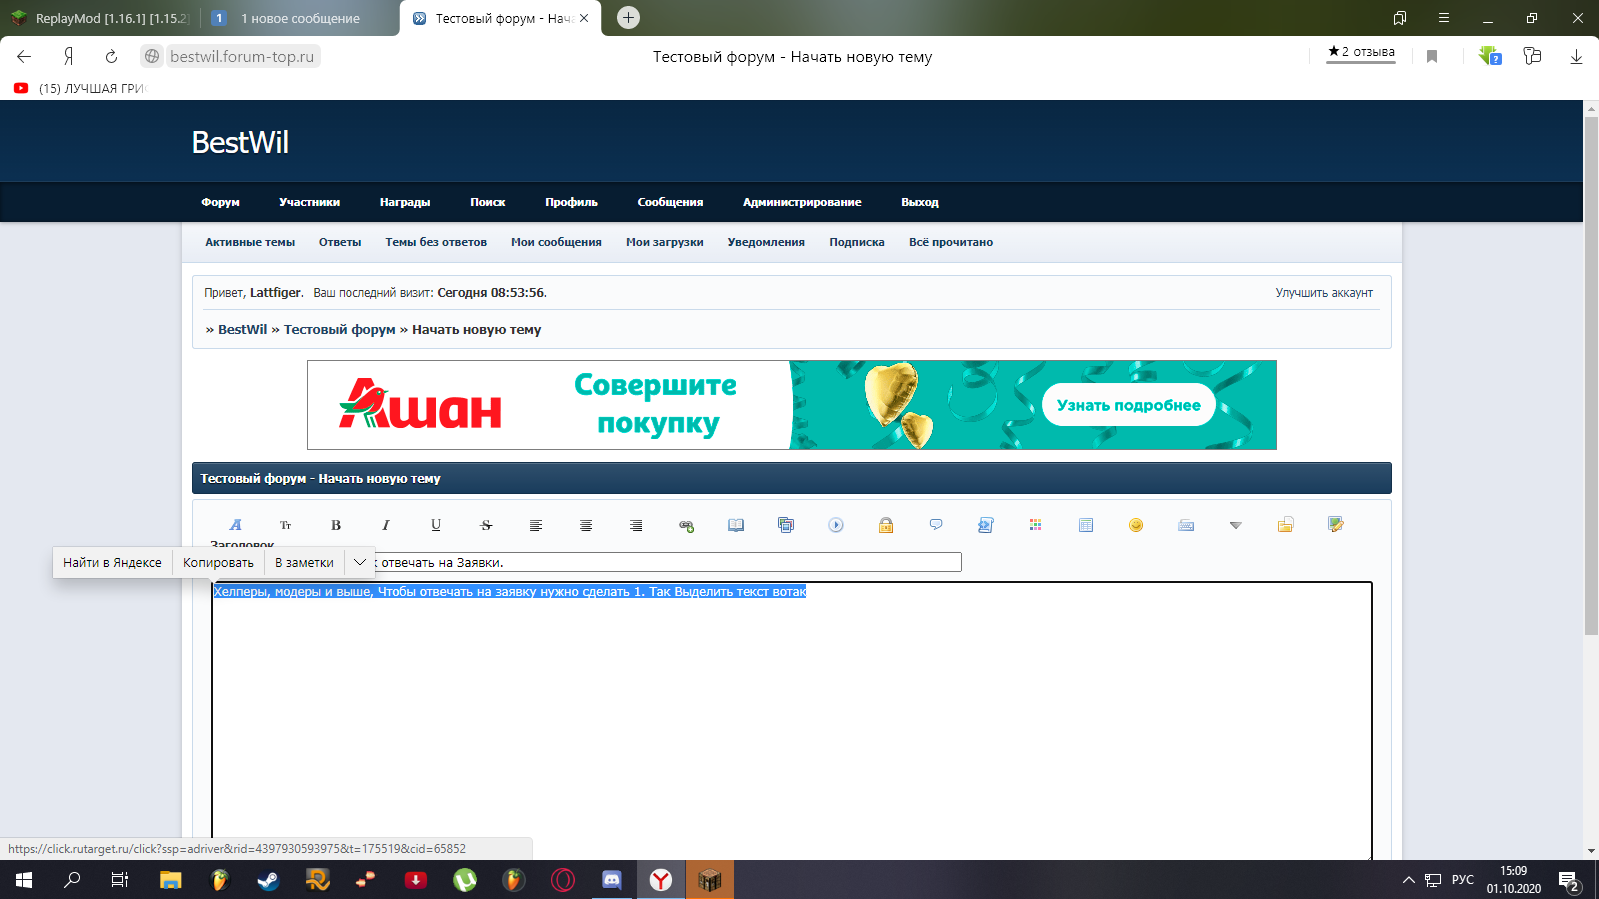Click the browser bookmark icon
This screenshot has width=1599, height=899.
pyautogui.click(x=1432, y=57)
